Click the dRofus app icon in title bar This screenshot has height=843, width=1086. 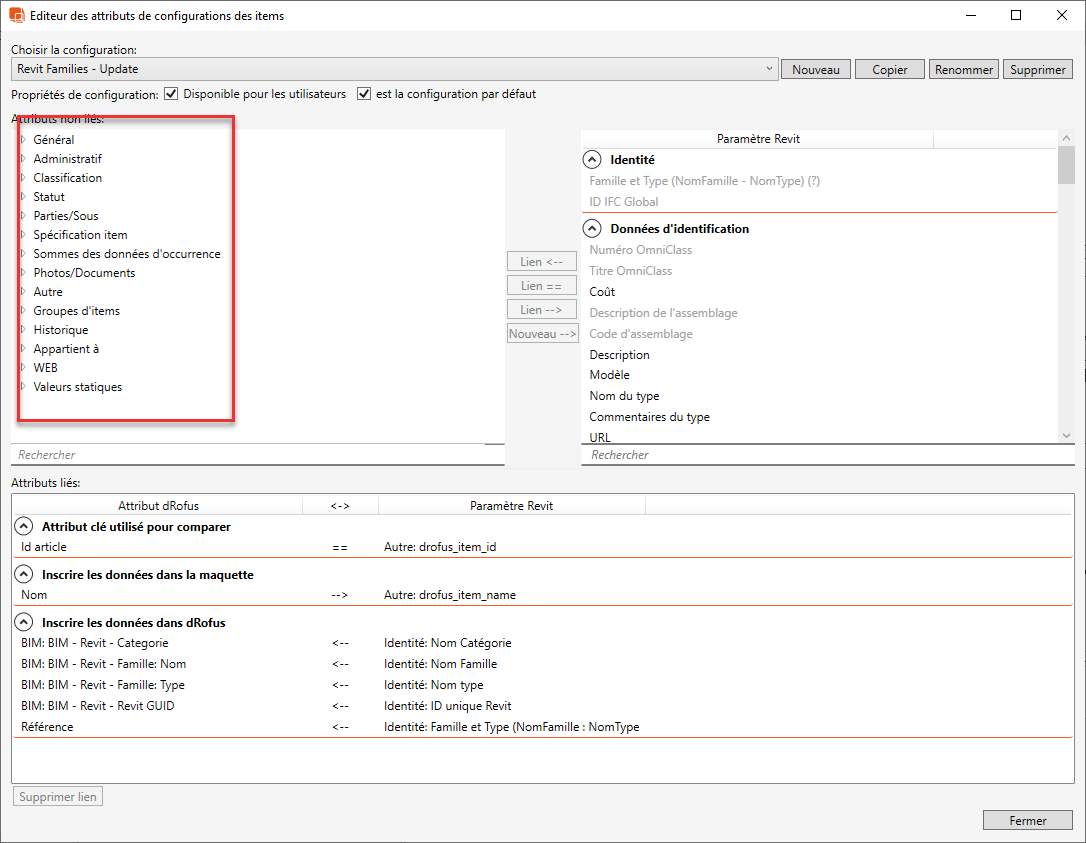[16, 16]
